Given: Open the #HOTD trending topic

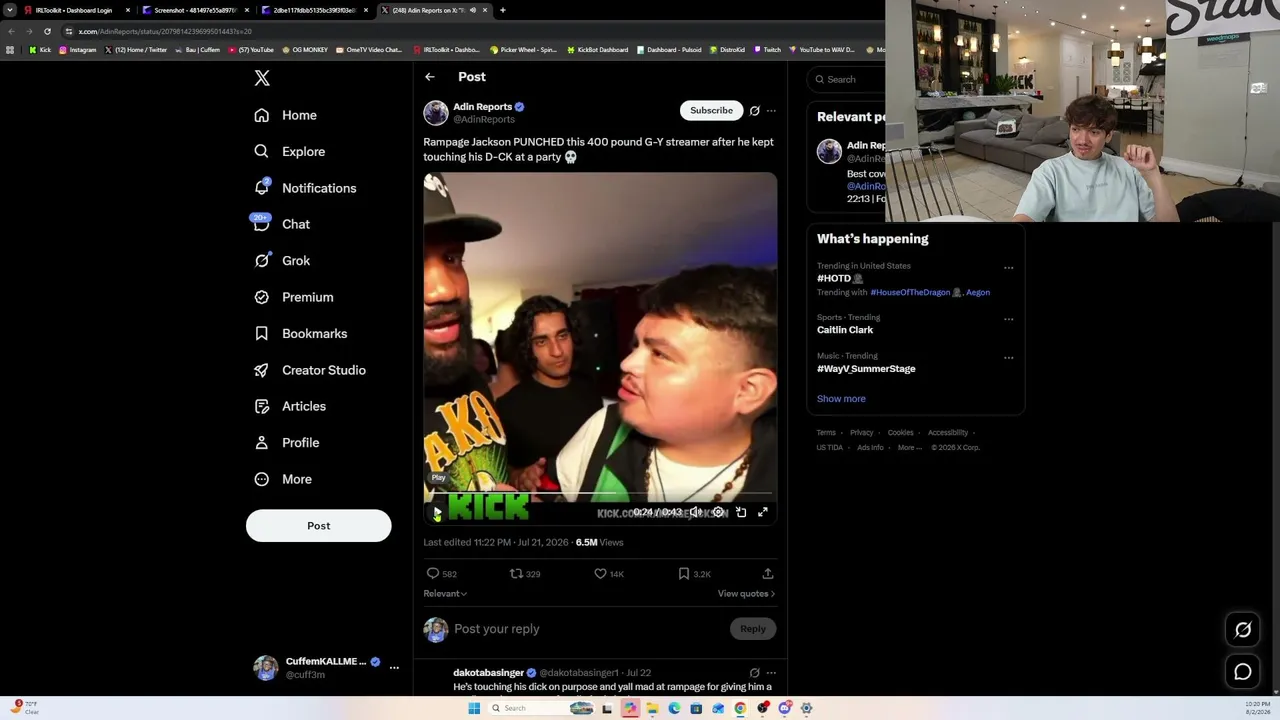Looking at the screenshot, I should pos(840,279).
